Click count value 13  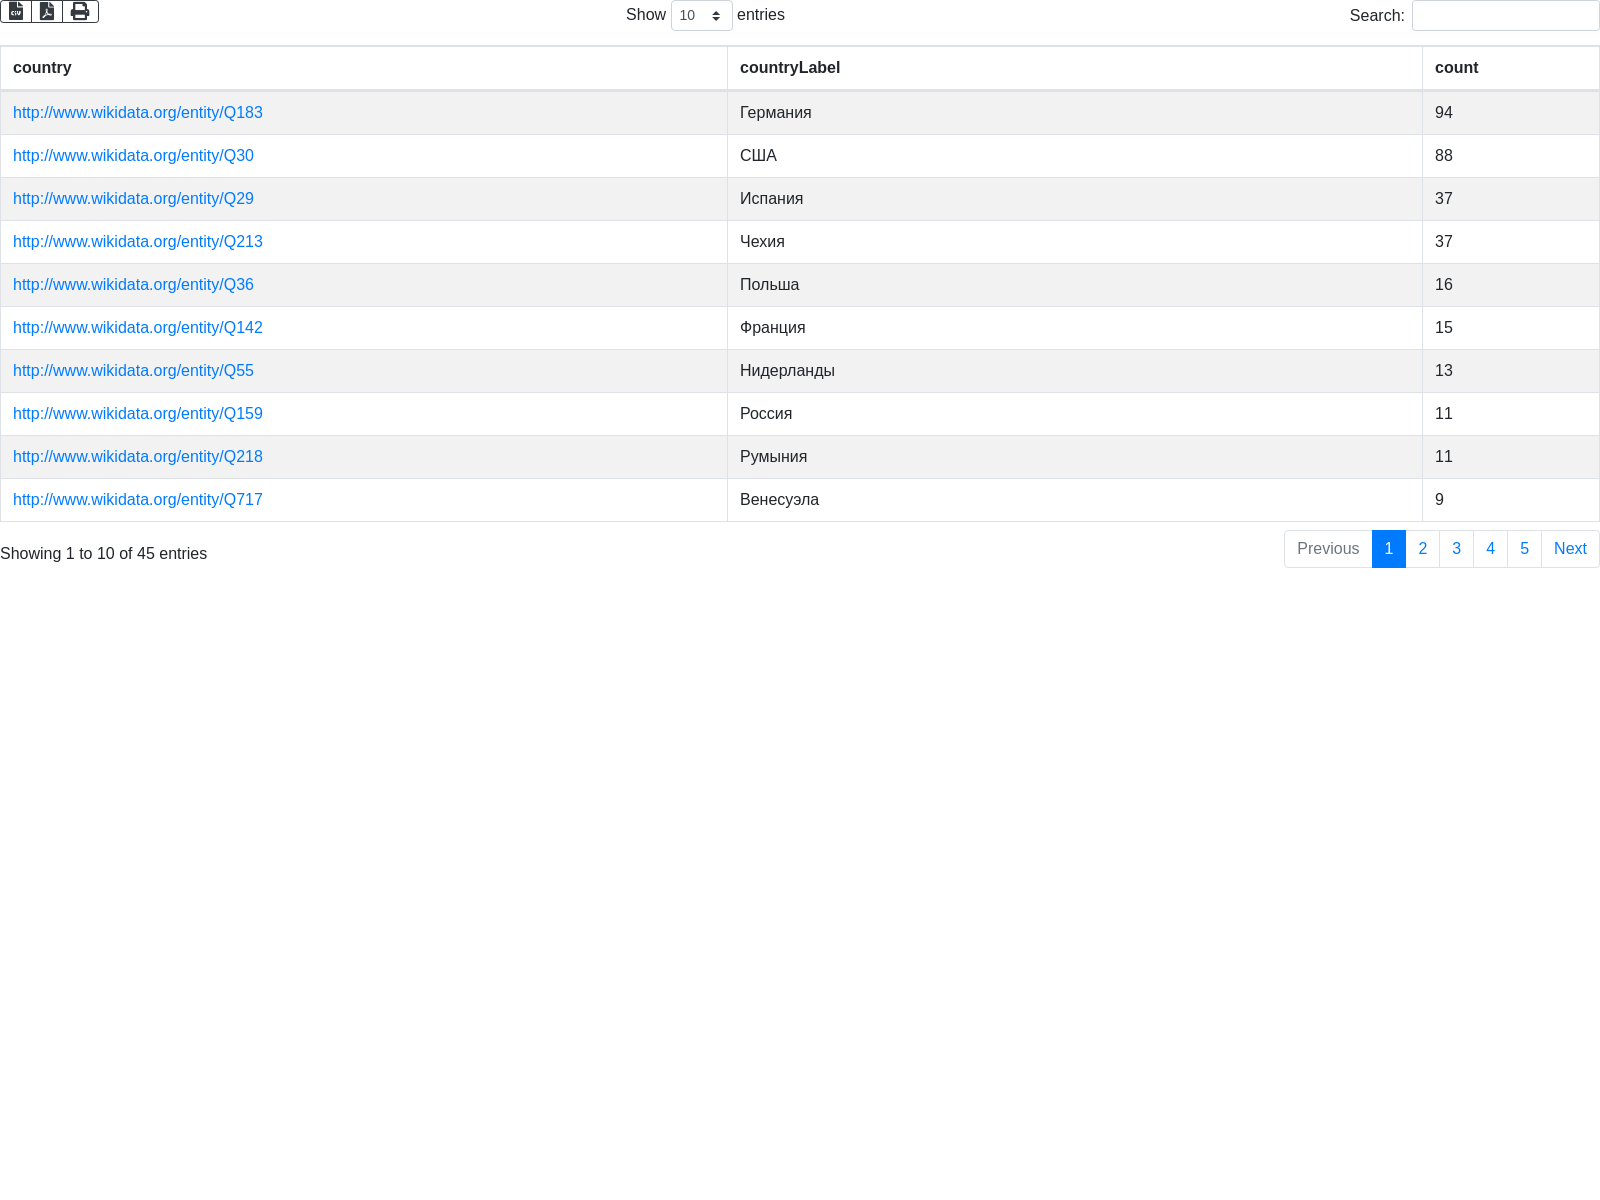click(1444, 371)
